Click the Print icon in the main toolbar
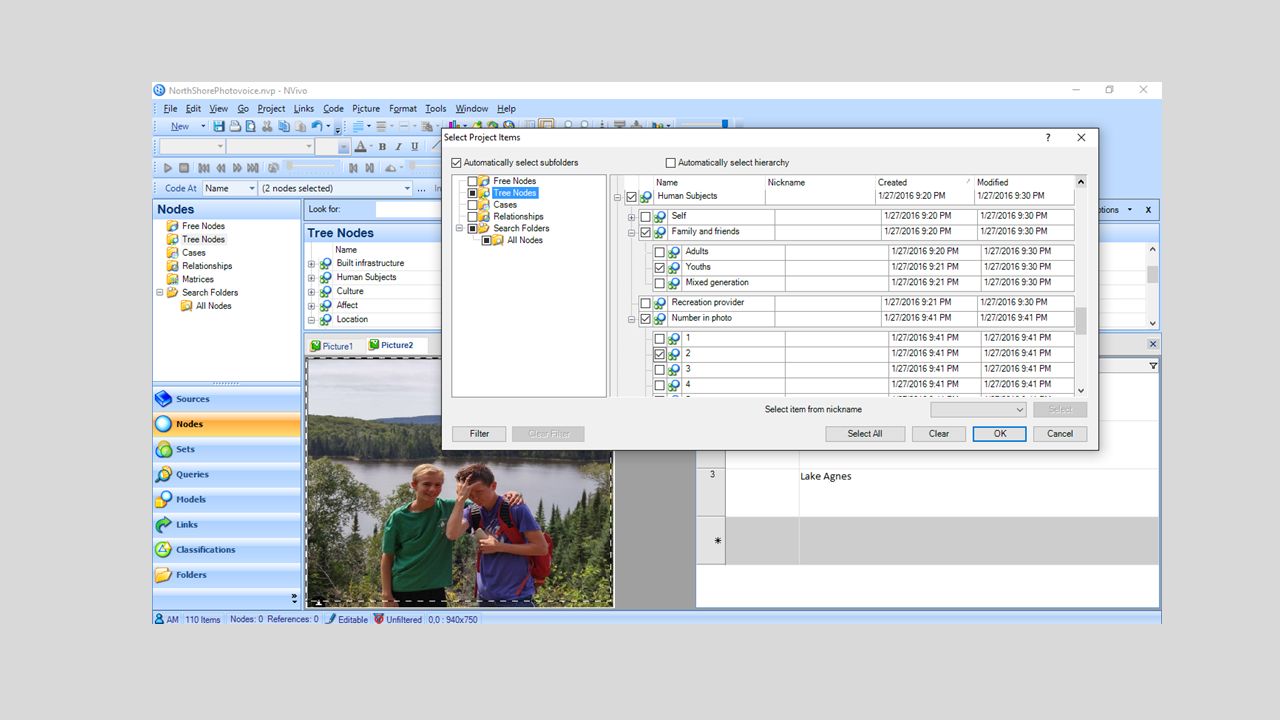1280x720 pixels. coord(235,126)
